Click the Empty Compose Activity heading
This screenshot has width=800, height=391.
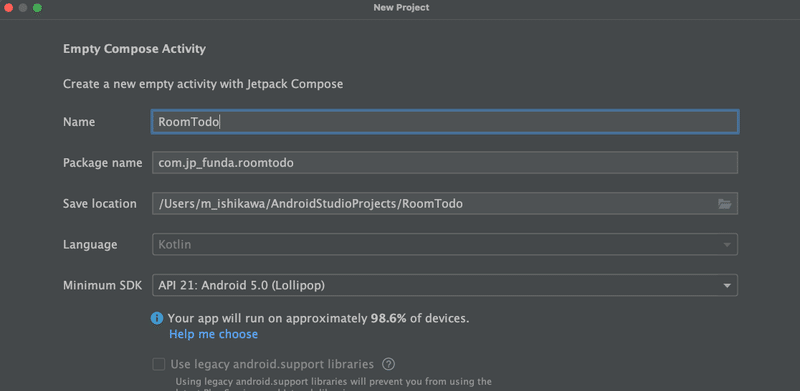134,49
